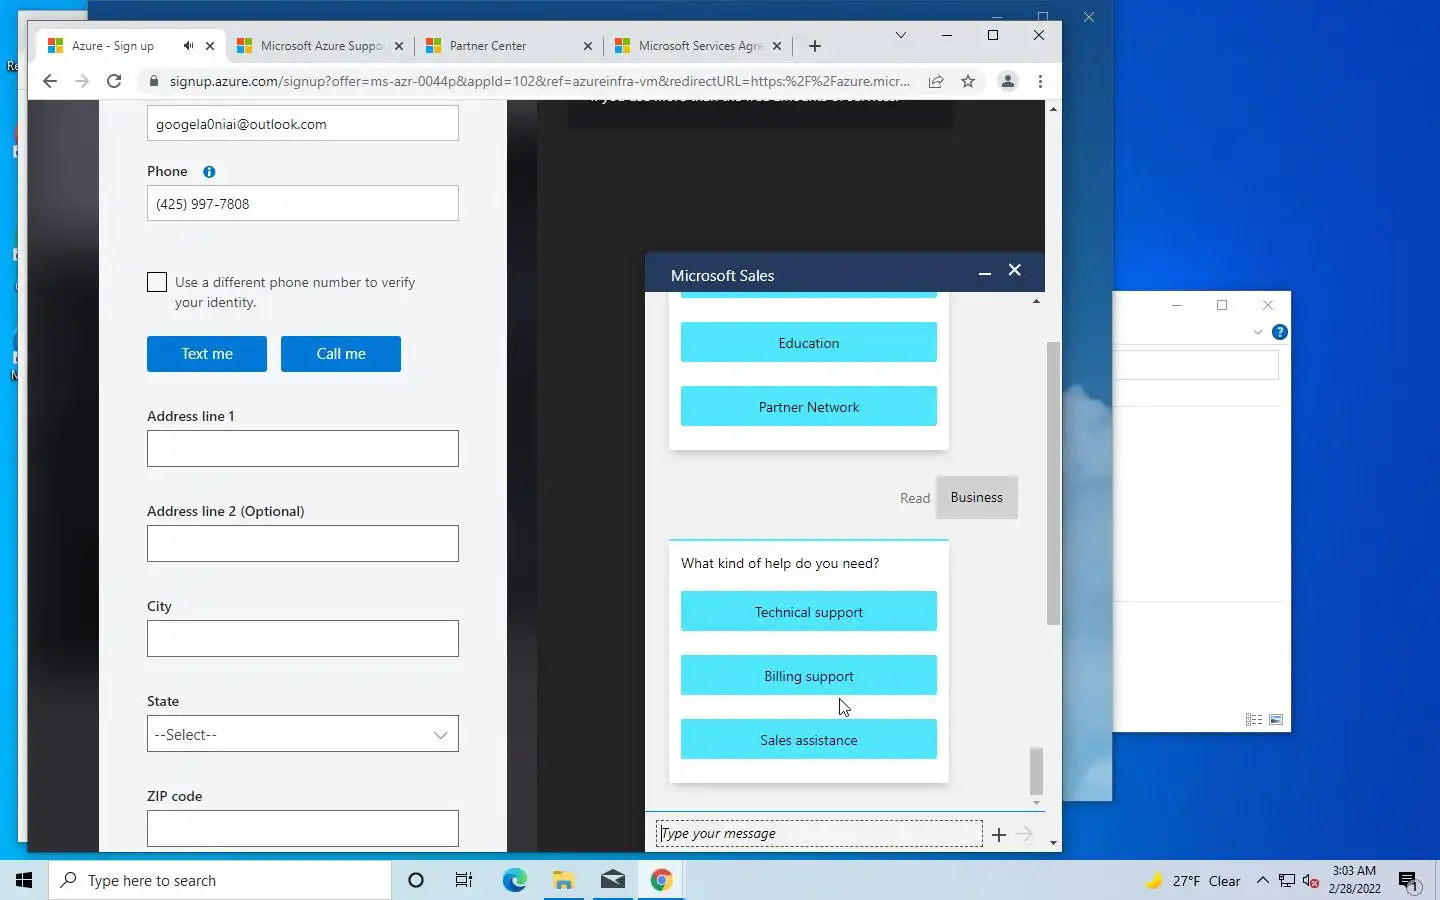Open the Windows Start menu

pyautogui.click(x=24, y=880)
